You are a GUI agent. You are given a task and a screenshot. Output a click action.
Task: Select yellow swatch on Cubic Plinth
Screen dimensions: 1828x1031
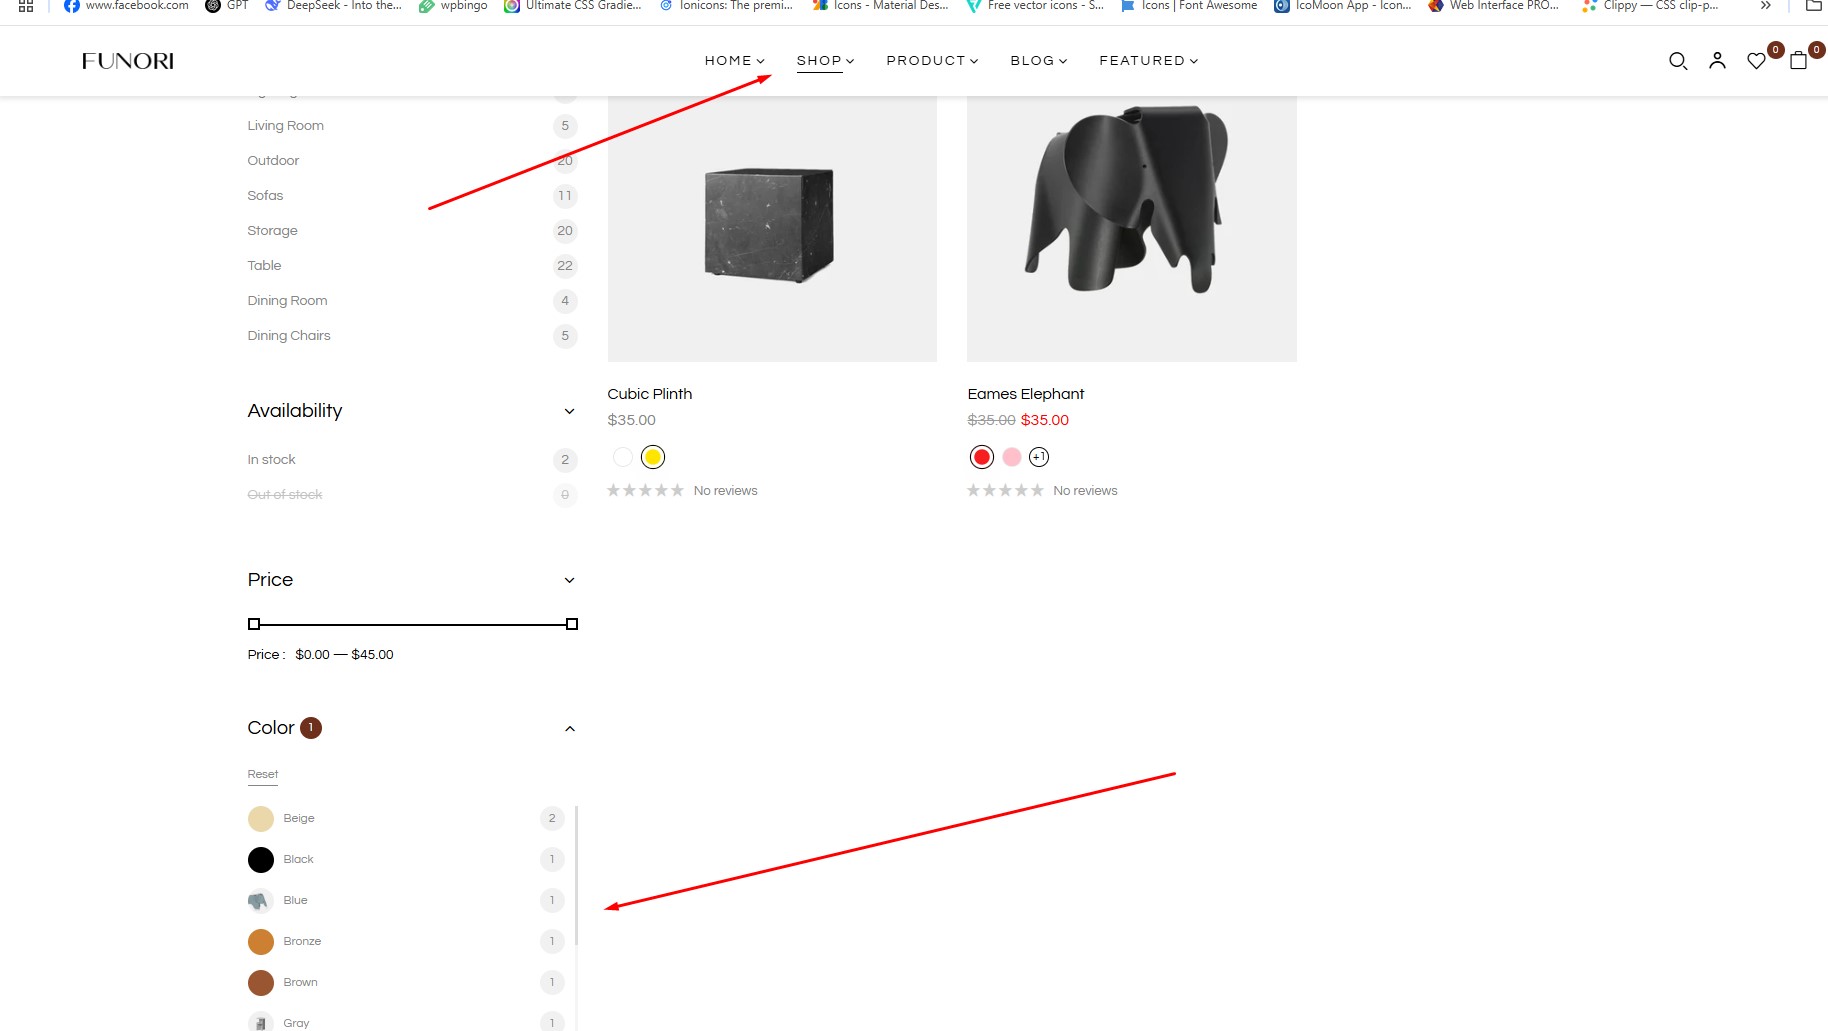coord(653,457)
